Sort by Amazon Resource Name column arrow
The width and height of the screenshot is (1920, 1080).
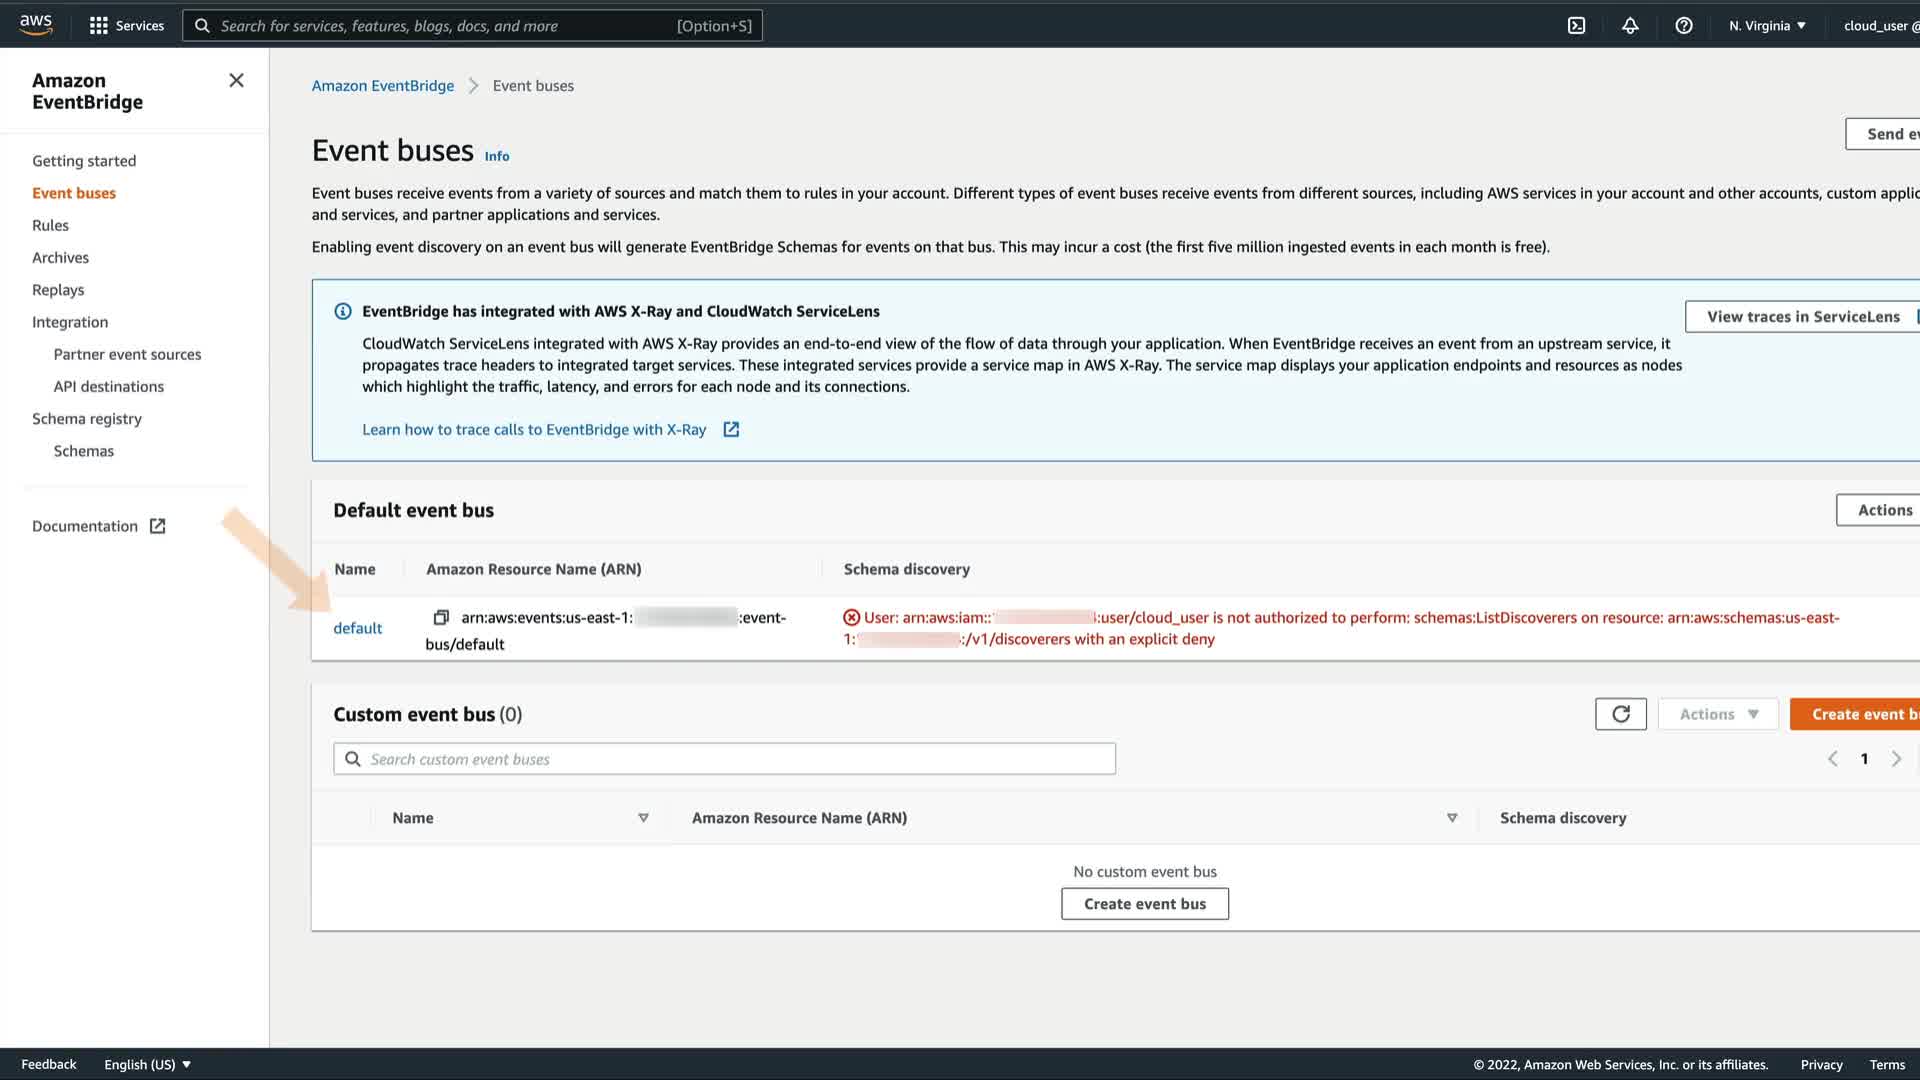(1452, 818)
